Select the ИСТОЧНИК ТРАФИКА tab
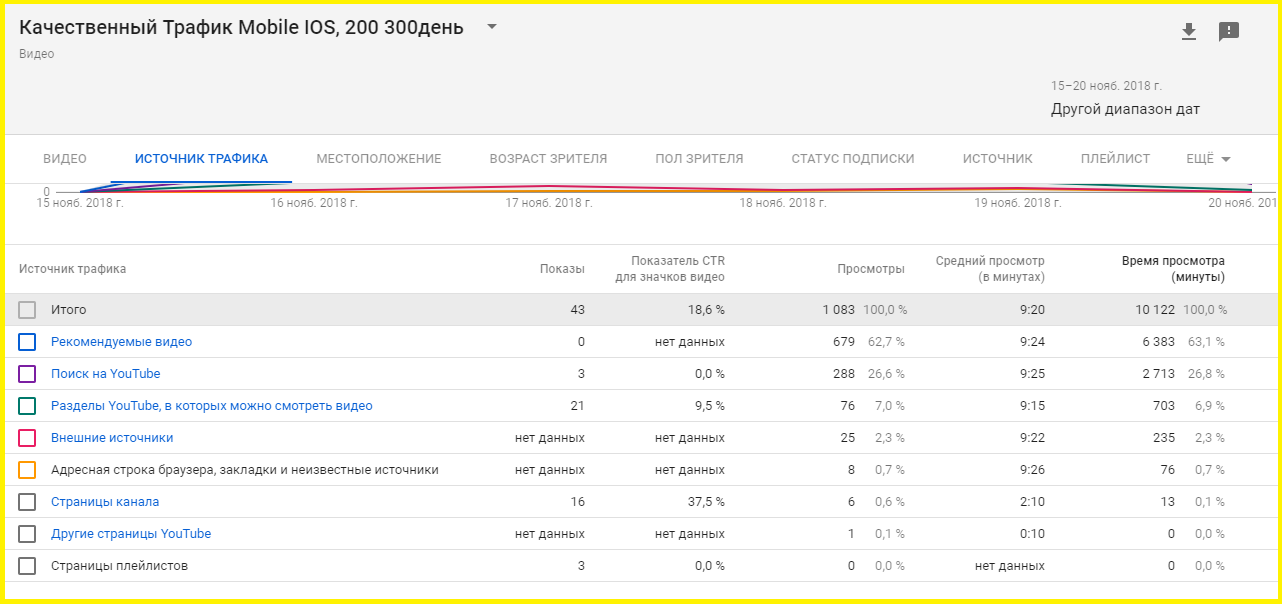Screen dimensions: 1282x604 [201, 159]
